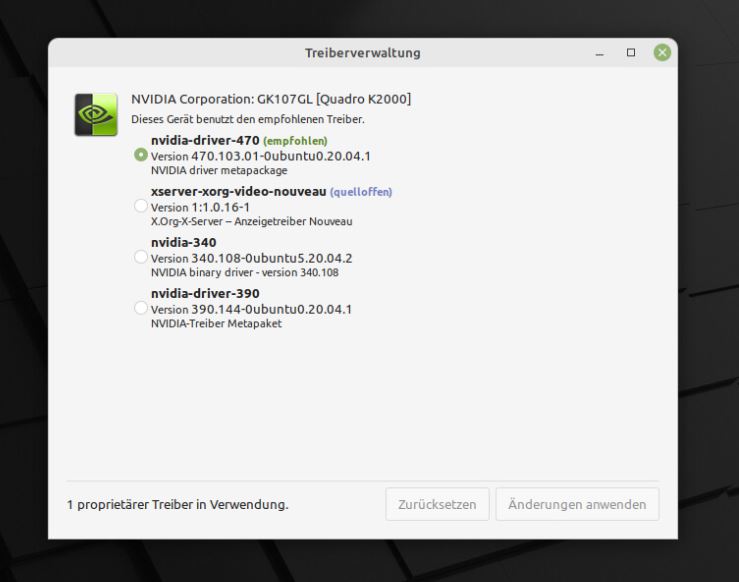This screenshot has width=739, height=582.
Task: Click version 470.103.01-0ubuntu0.20.04.1 text
Action: click(261, 156)
